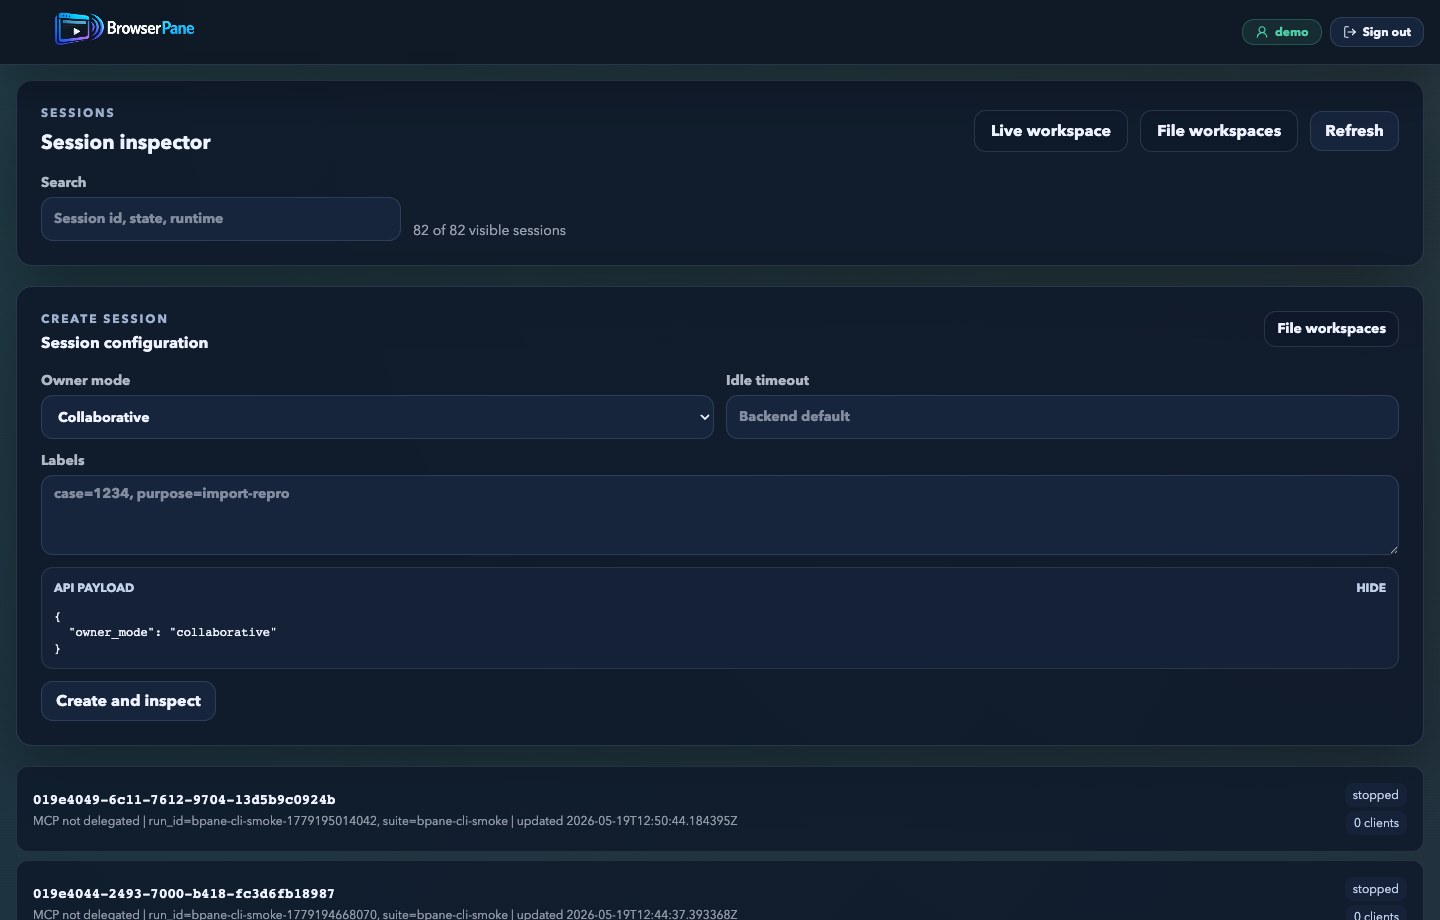Open File workspaces in the Create session panel

click(1331, 329)
